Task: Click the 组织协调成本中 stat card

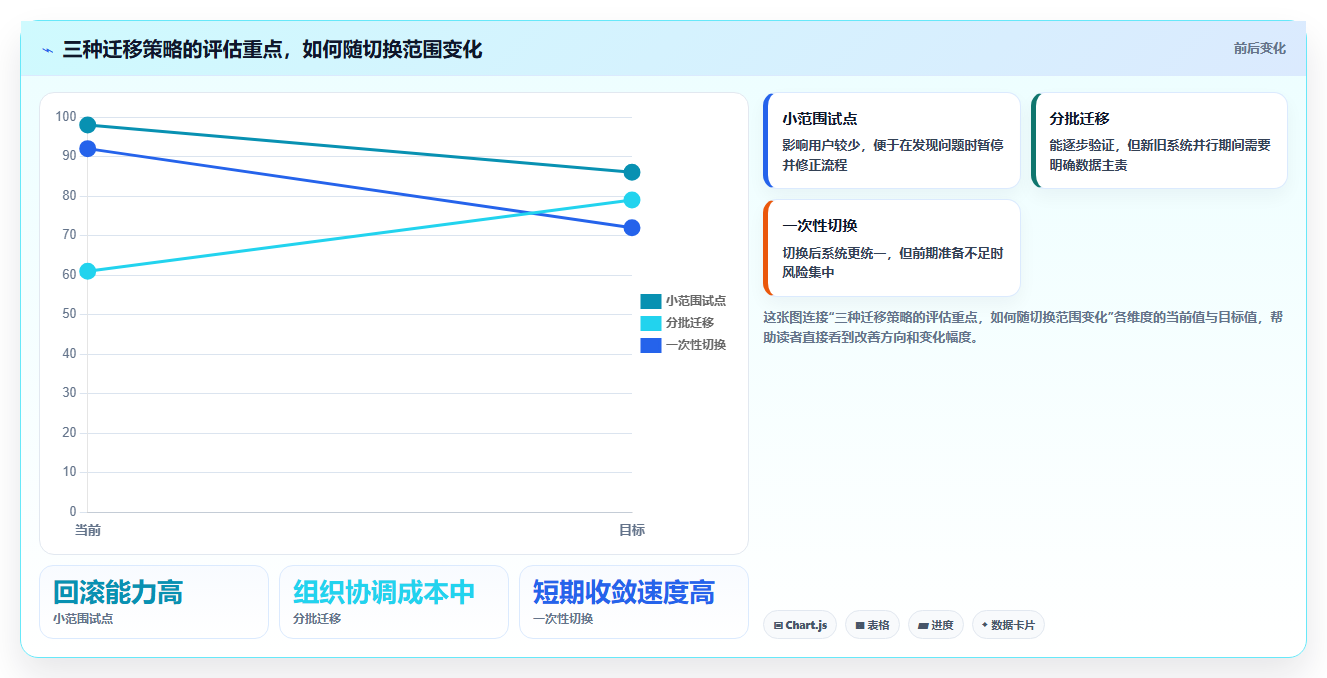Action: [x=394, y=602]
